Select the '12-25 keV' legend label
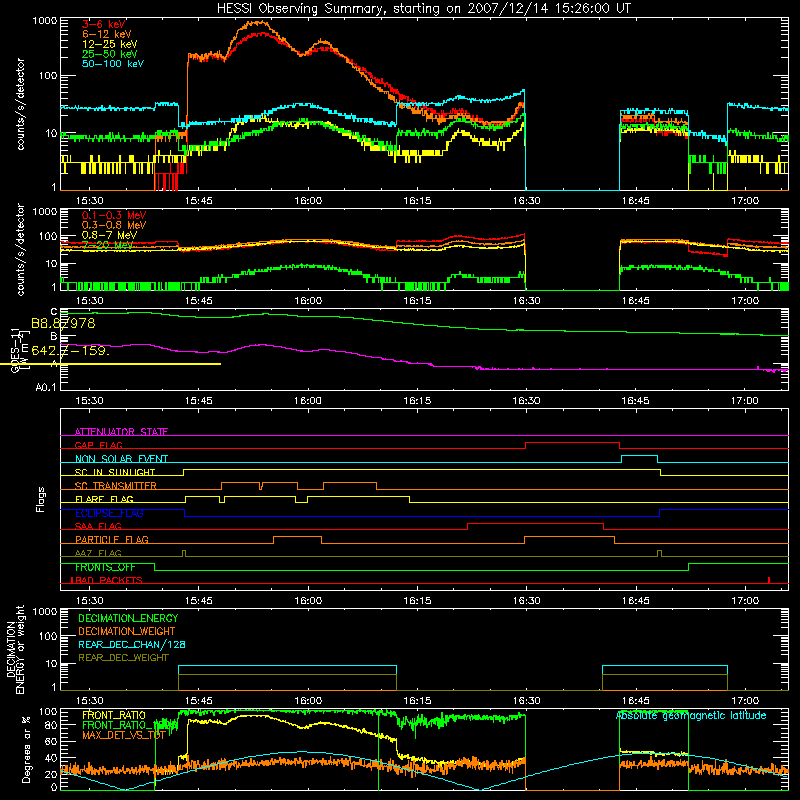Image resolution: width=800 pixels, height=800 pixels. click(110, 44)
